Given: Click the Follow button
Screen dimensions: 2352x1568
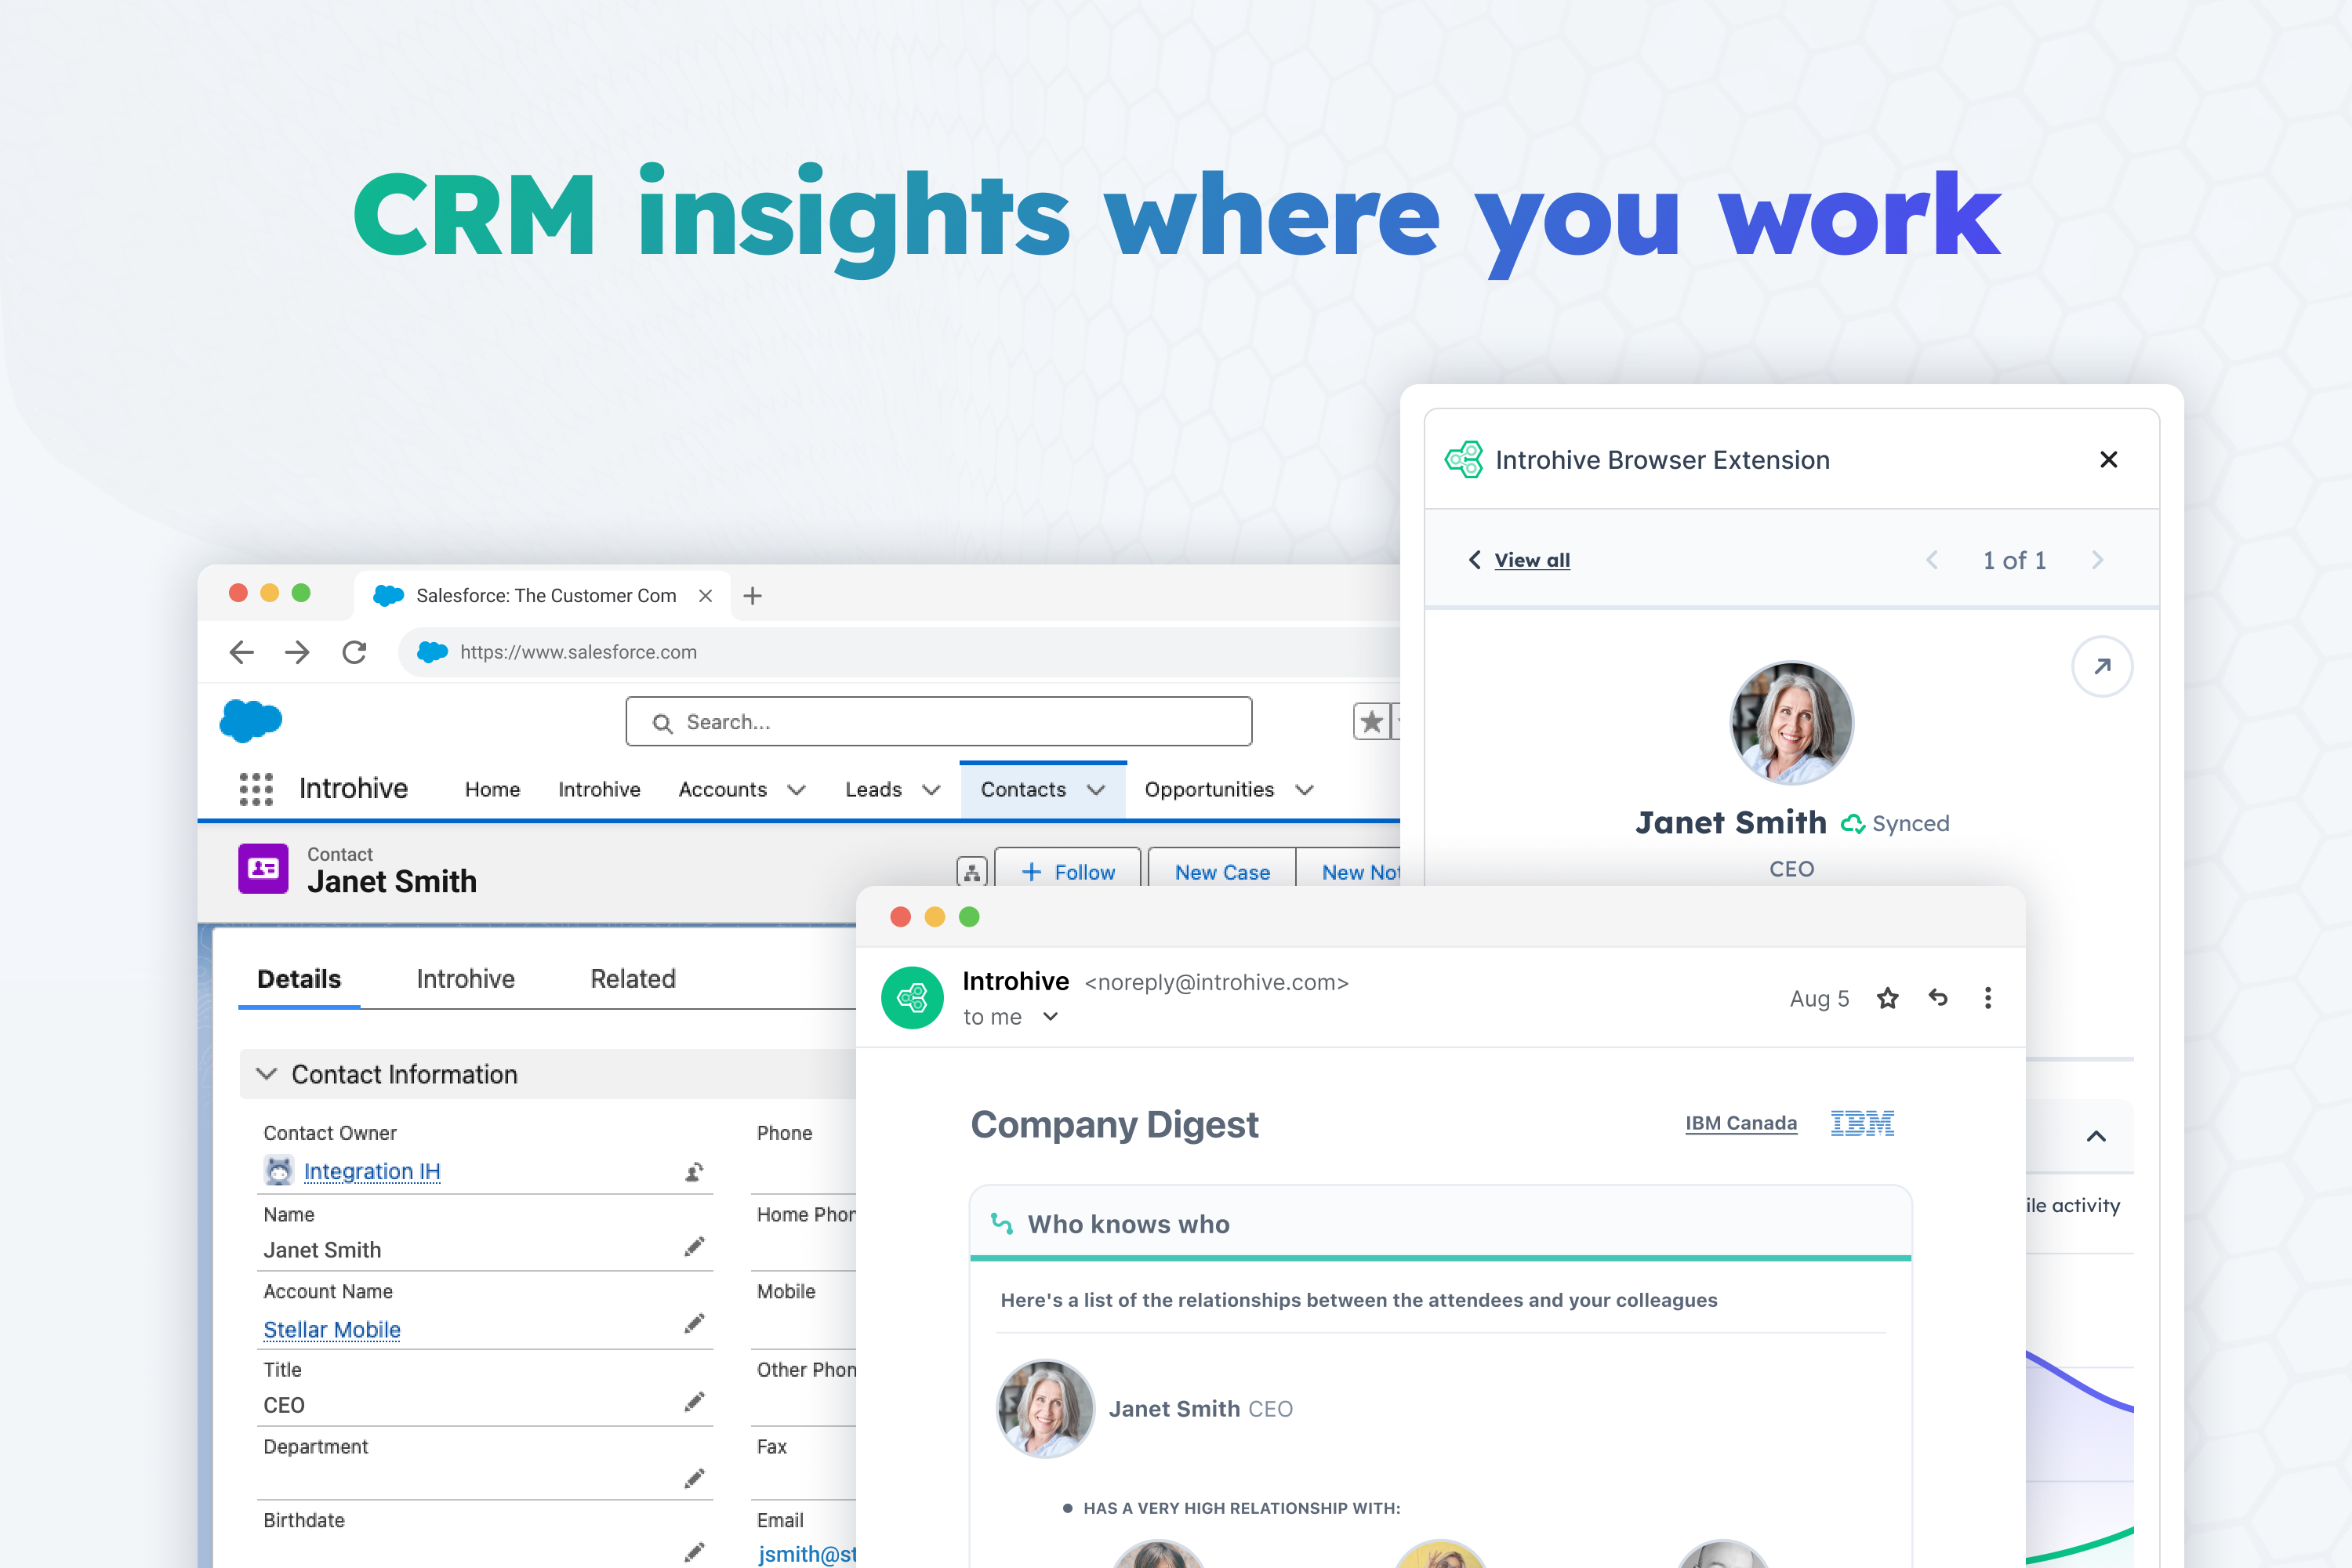Looking at the screenshot, I should coord(1068,872).
